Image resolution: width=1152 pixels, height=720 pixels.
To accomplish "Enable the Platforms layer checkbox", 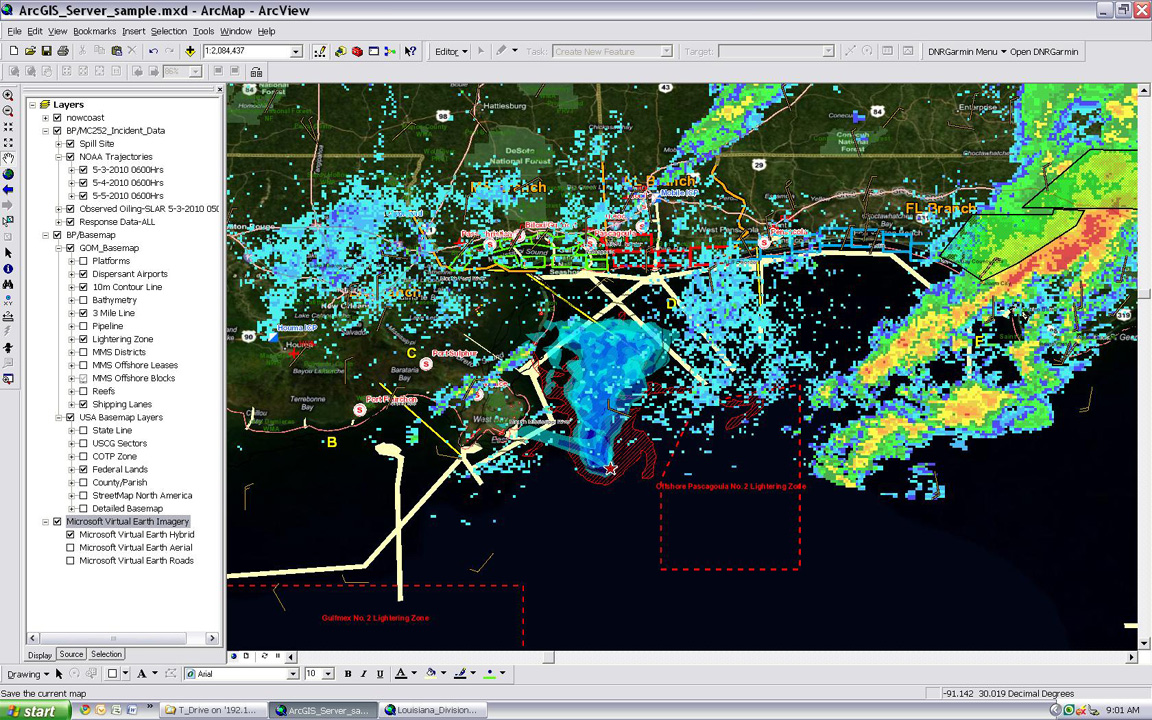I will 84,261.
